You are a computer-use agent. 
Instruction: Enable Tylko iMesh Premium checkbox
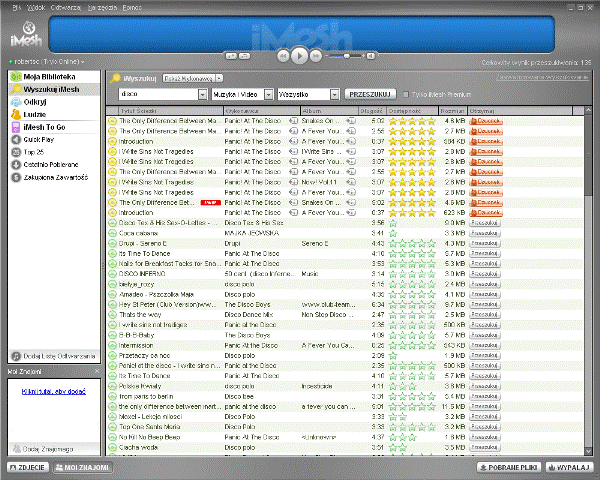pyautogui.click(x=406, y=95)
